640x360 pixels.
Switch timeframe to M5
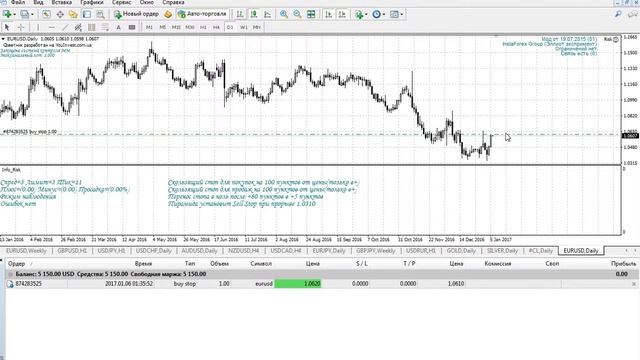pos(162,27)
